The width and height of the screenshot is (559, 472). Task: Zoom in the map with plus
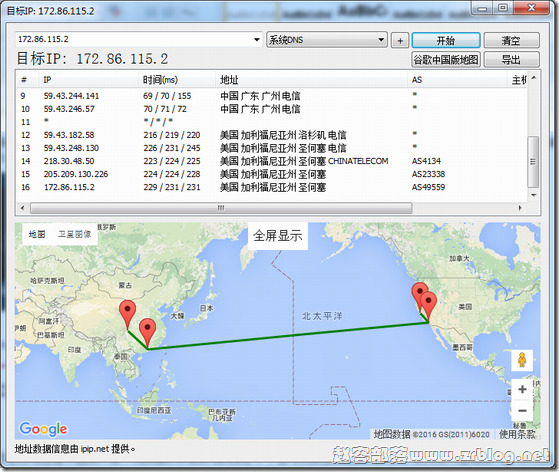tap(522, 389)
